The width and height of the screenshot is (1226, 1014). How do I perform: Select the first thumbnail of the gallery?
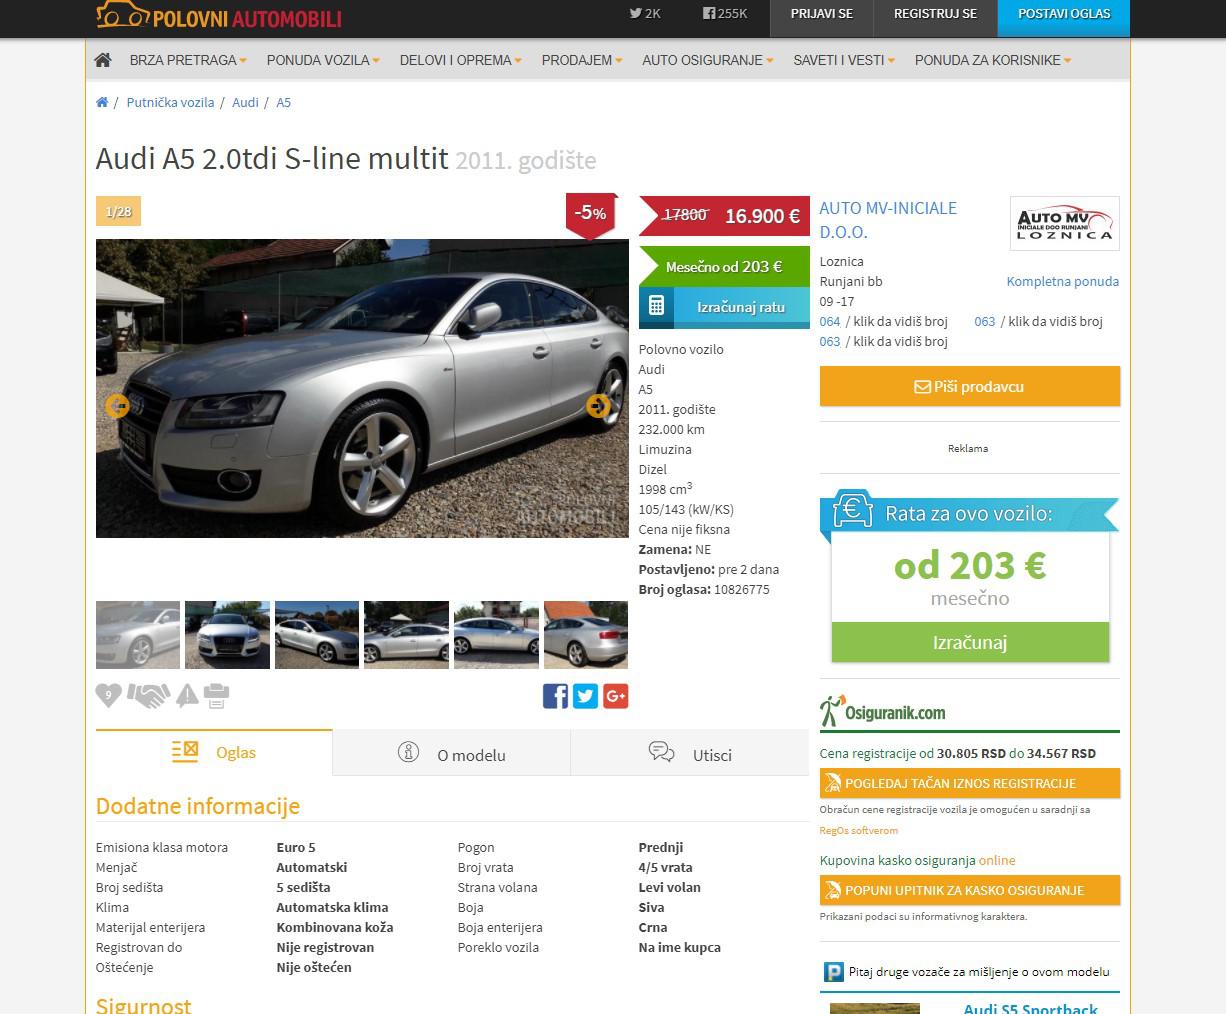138,635
